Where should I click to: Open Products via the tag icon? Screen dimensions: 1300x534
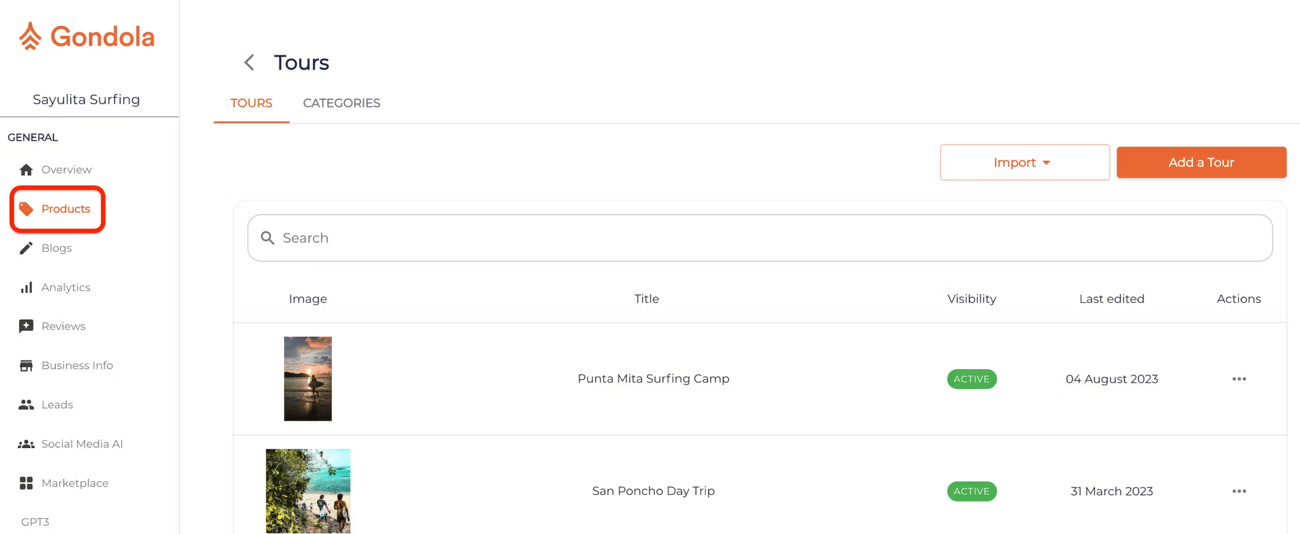point(26,209)
